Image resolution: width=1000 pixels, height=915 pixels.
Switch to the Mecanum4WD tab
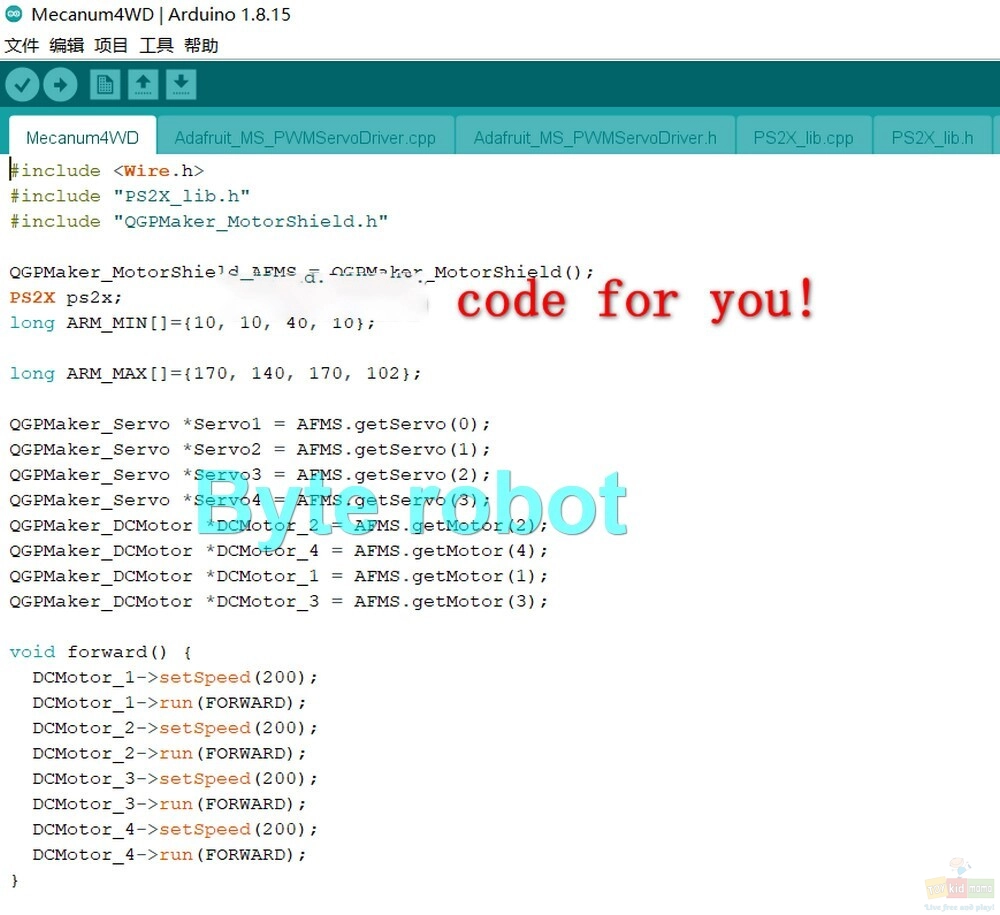coord(82,136)
